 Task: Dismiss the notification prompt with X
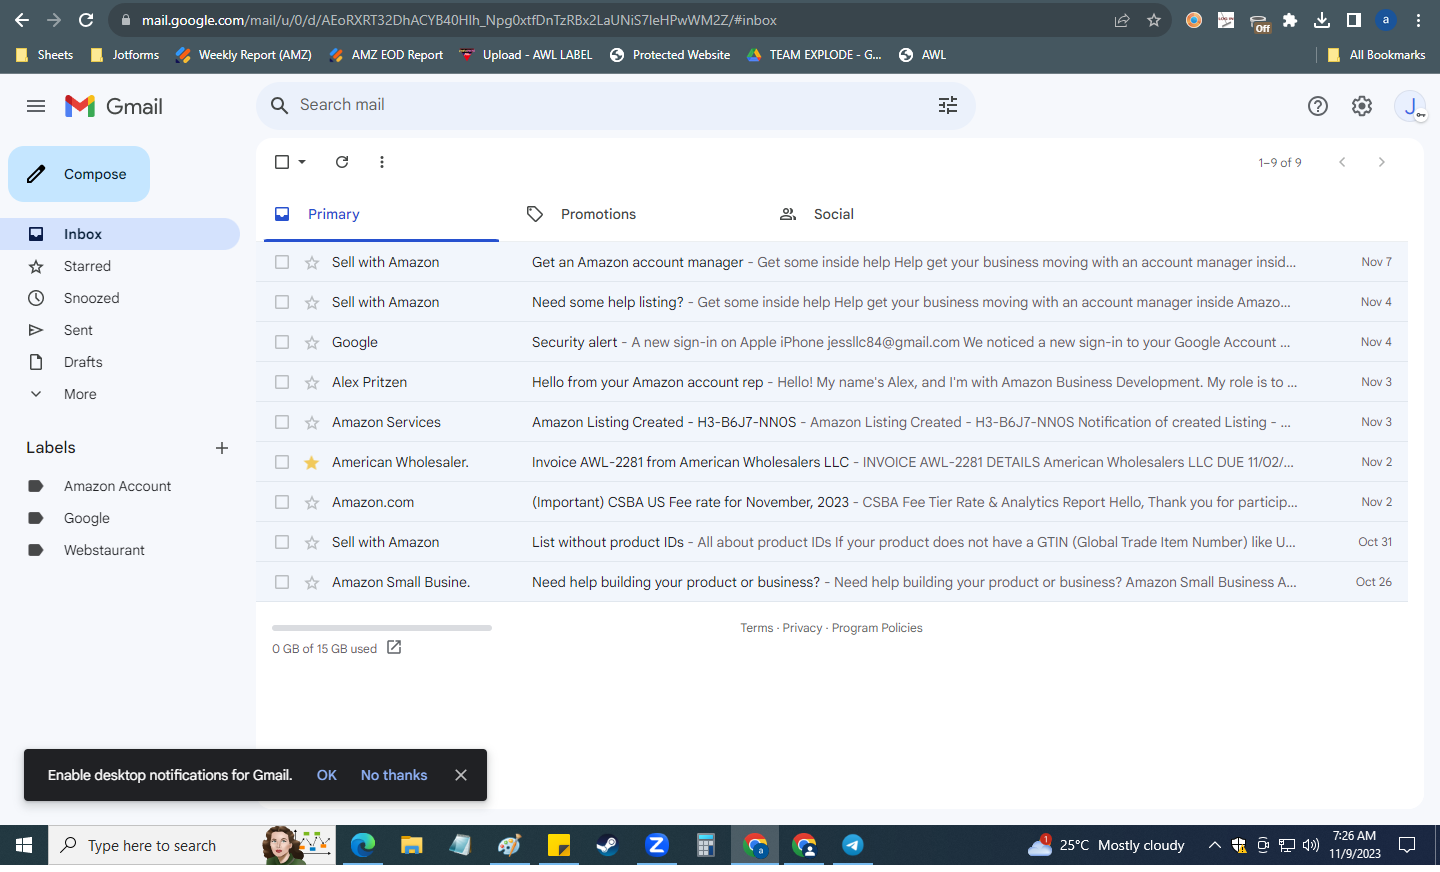tap(461, 775)
